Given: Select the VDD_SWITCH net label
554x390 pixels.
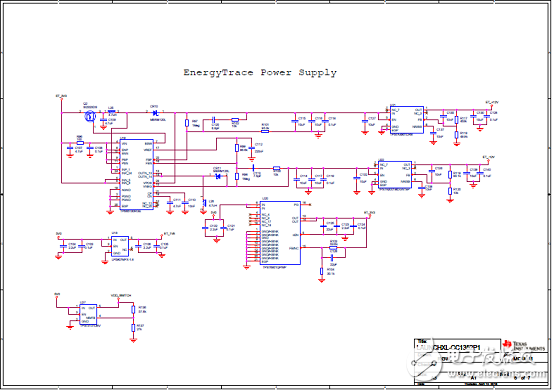Looking at the screenshot, I should coord(121,295).
